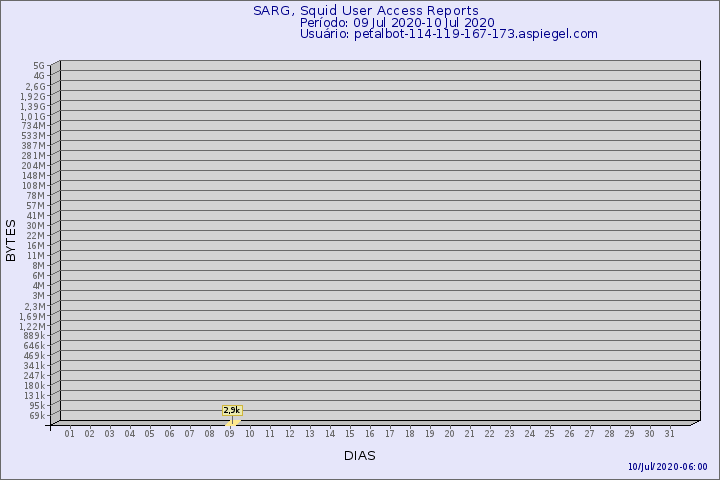
Task: Click day 05 on the x-axis
Action: tap(149, 434)
